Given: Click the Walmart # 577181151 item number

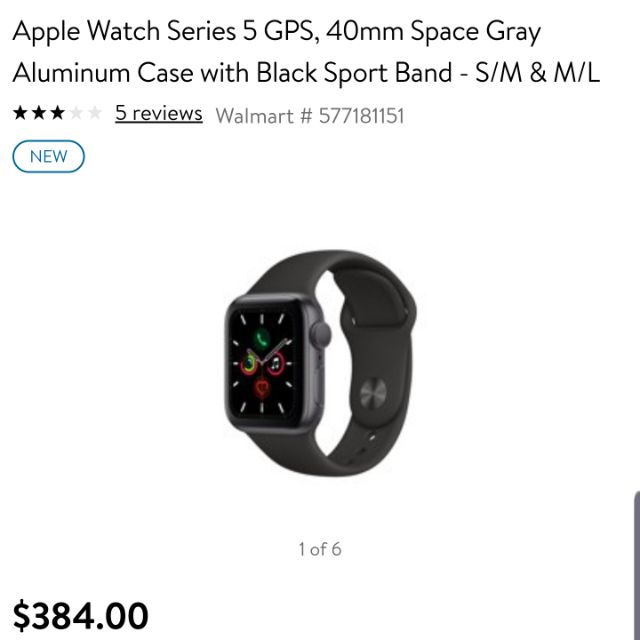Looking at the screenshot, I should point(310,116).
